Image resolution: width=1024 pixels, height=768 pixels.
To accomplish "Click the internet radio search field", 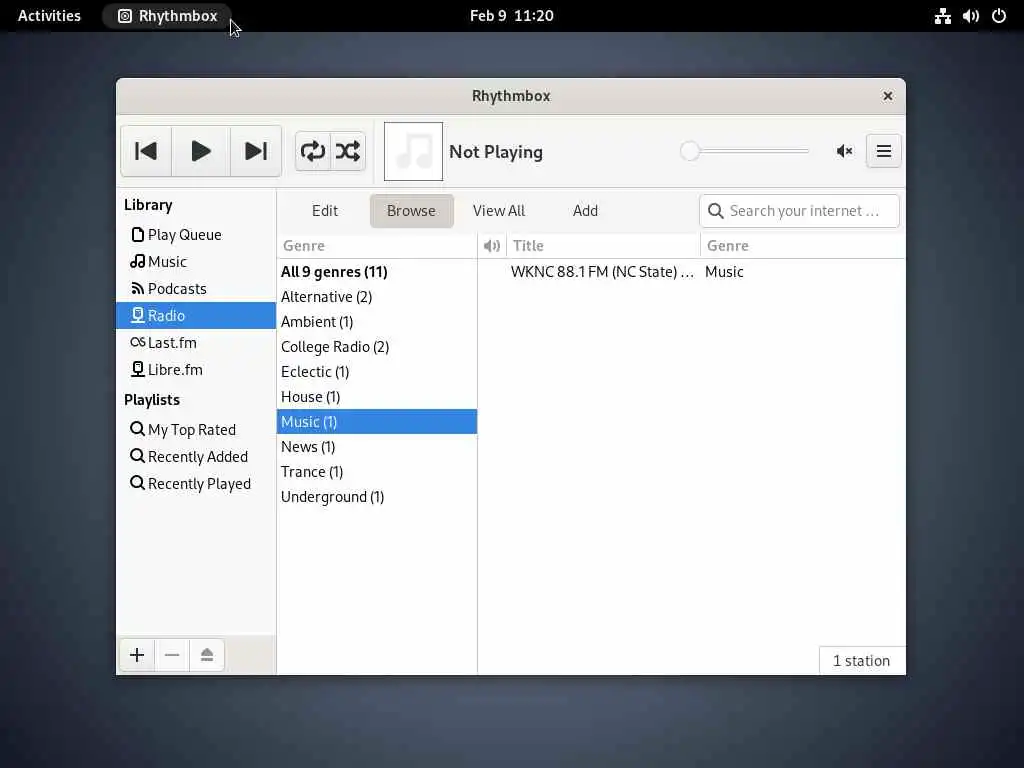I will [x=799, y=211].
